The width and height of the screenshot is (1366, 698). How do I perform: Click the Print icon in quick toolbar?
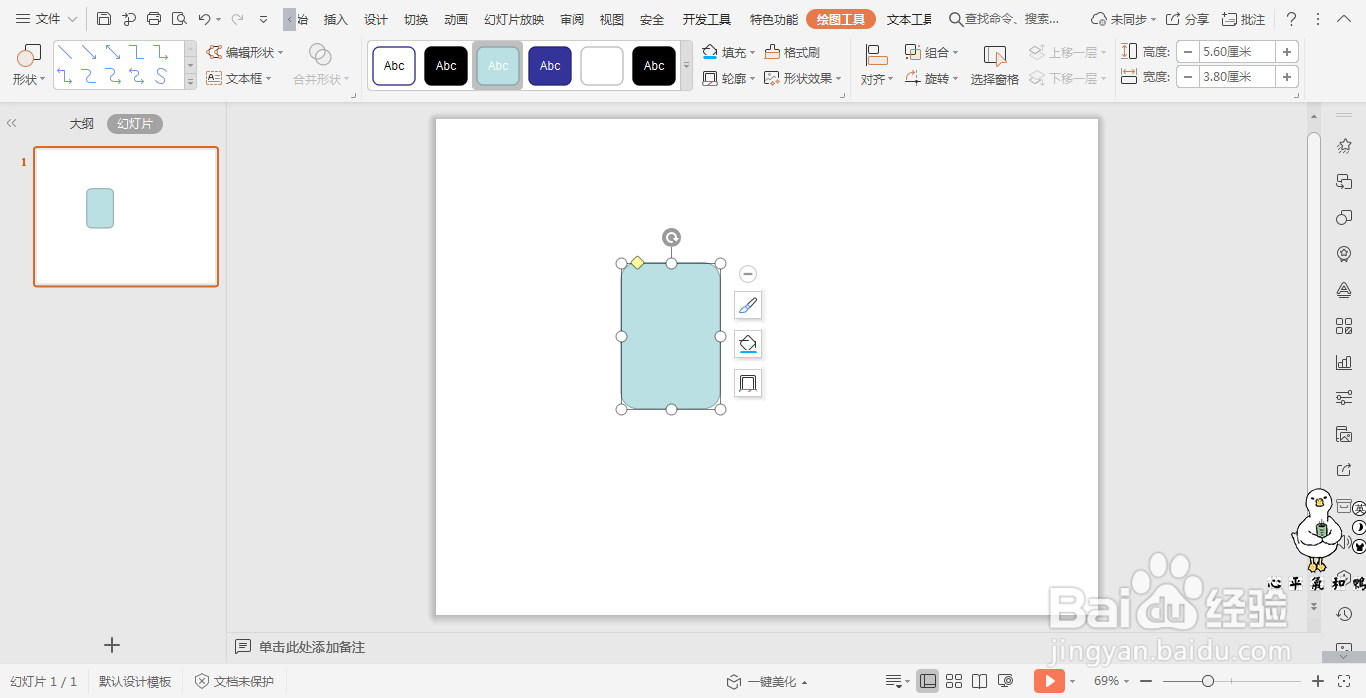[x=154, y=19]
